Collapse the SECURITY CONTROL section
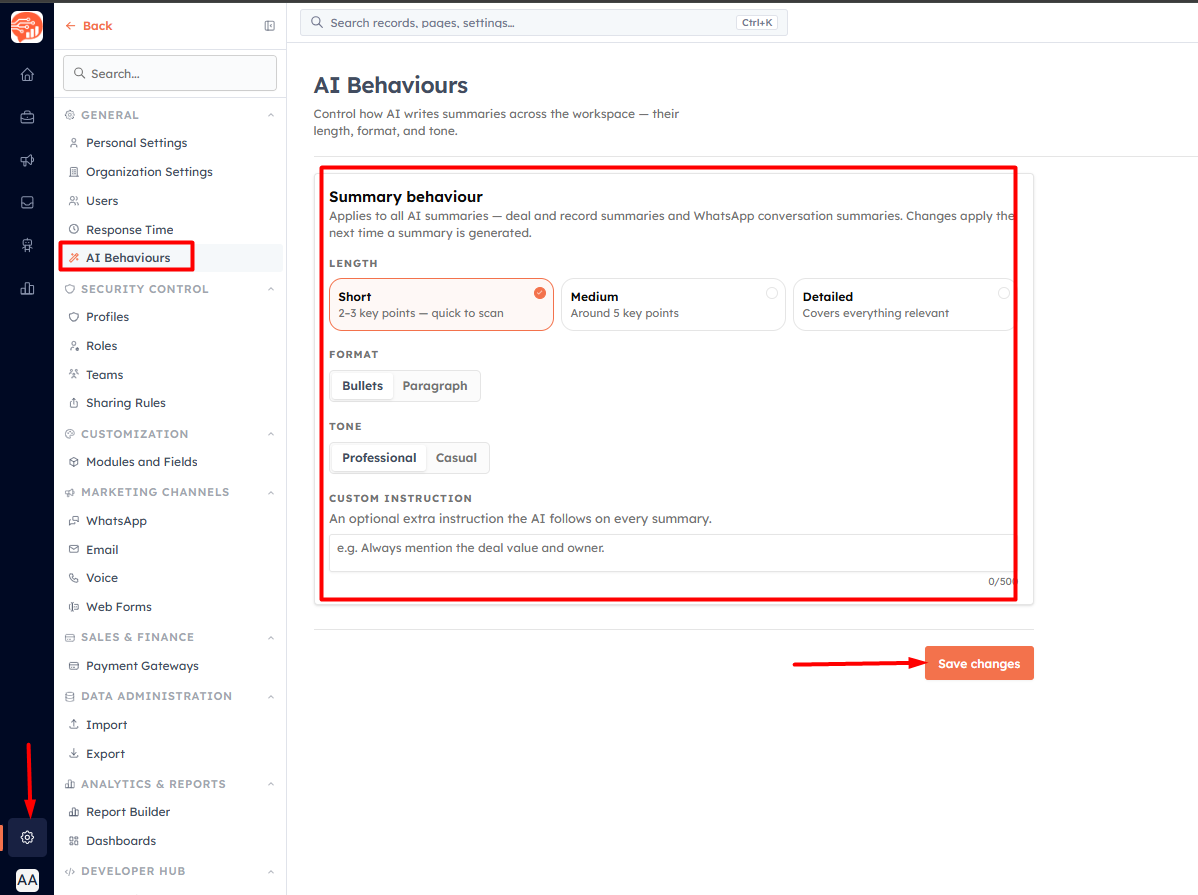Screen dimensions: 1198x895 coord(271,289)
